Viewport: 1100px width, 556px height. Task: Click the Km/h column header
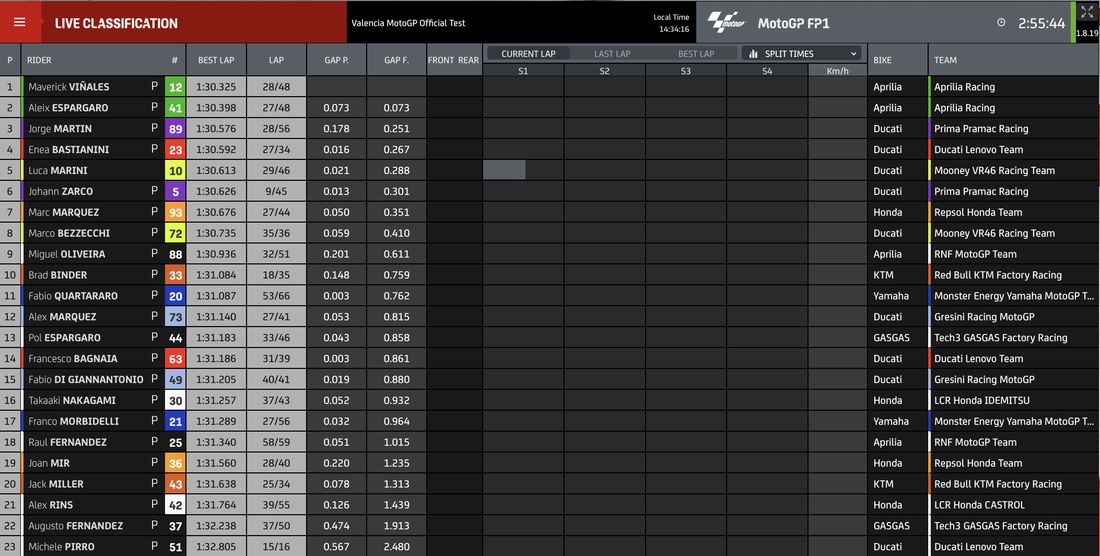click(838, 71)
